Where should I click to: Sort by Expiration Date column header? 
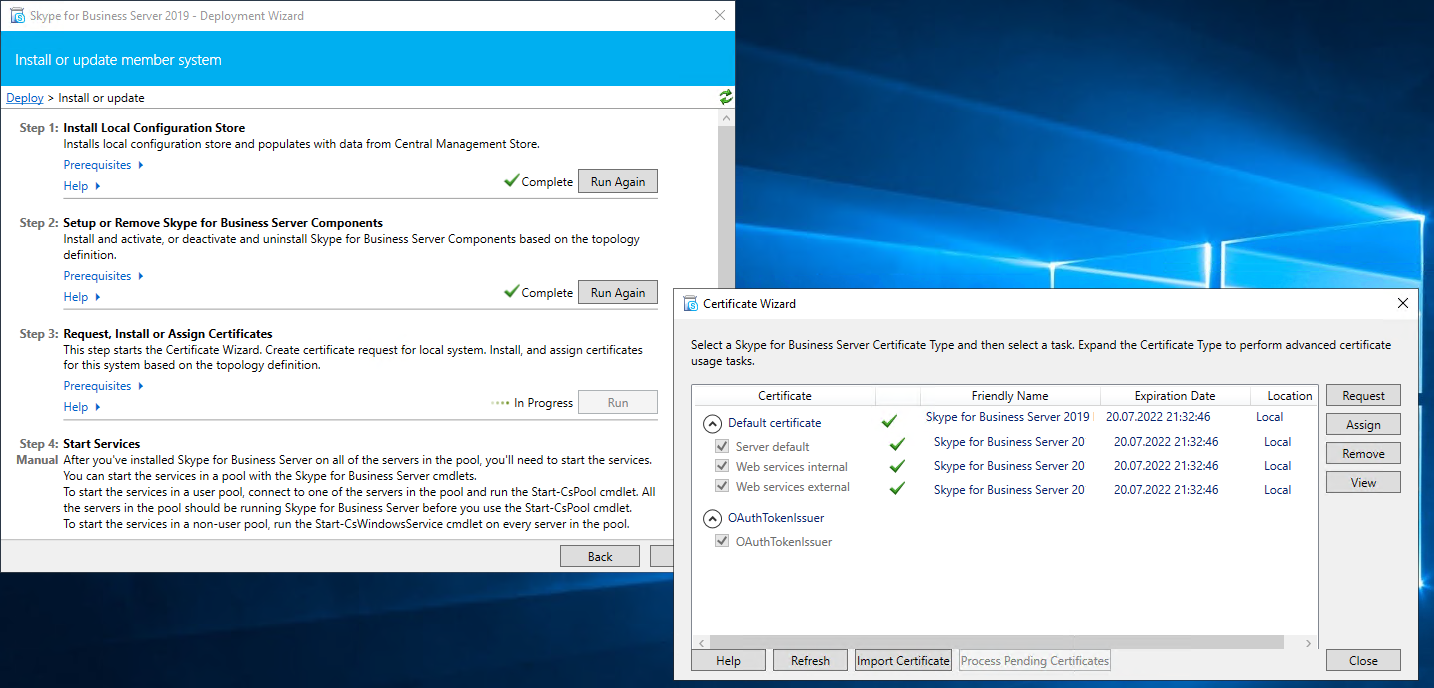[x=1174, y=396]
